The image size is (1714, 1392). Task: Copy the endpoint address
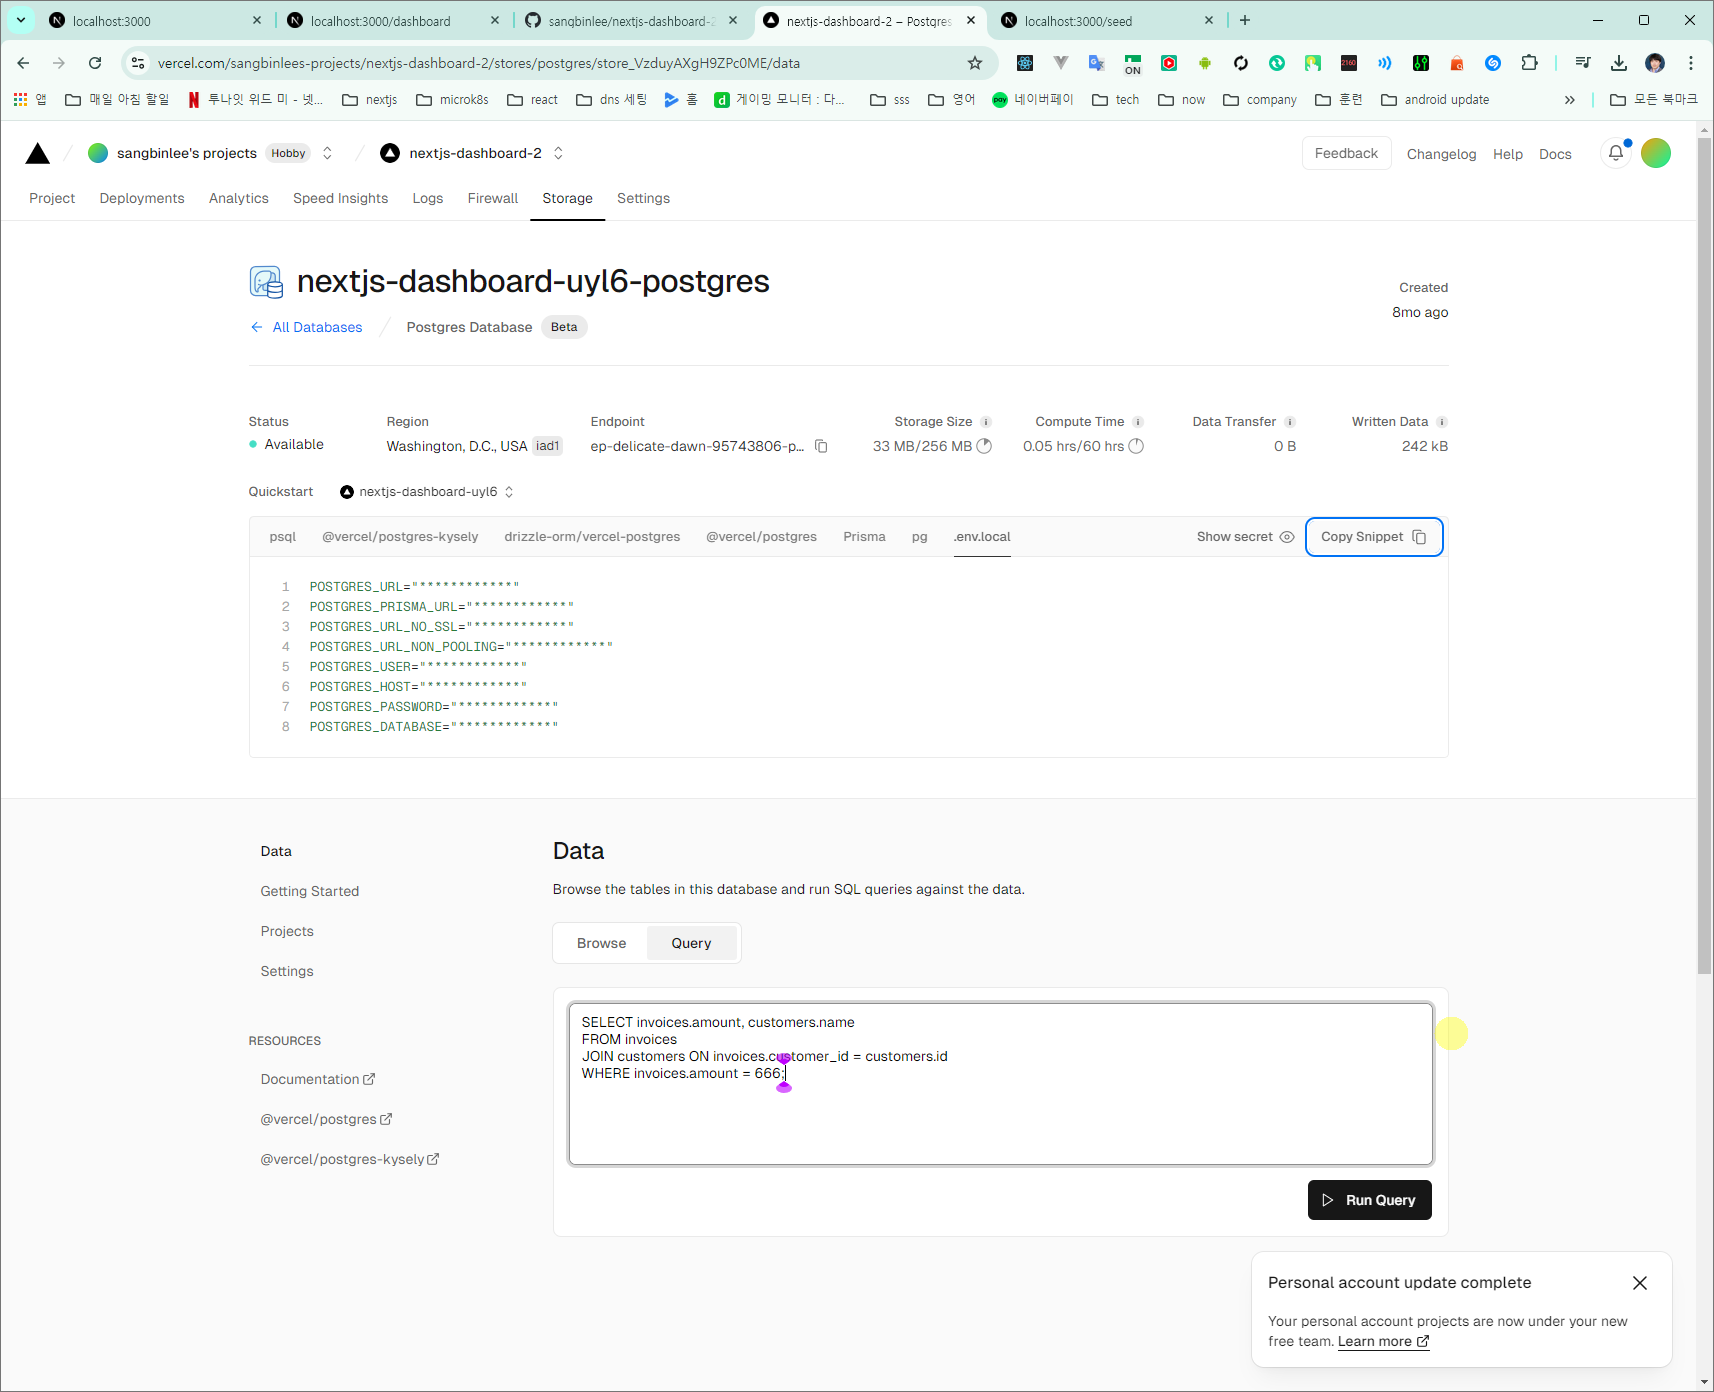821,446
